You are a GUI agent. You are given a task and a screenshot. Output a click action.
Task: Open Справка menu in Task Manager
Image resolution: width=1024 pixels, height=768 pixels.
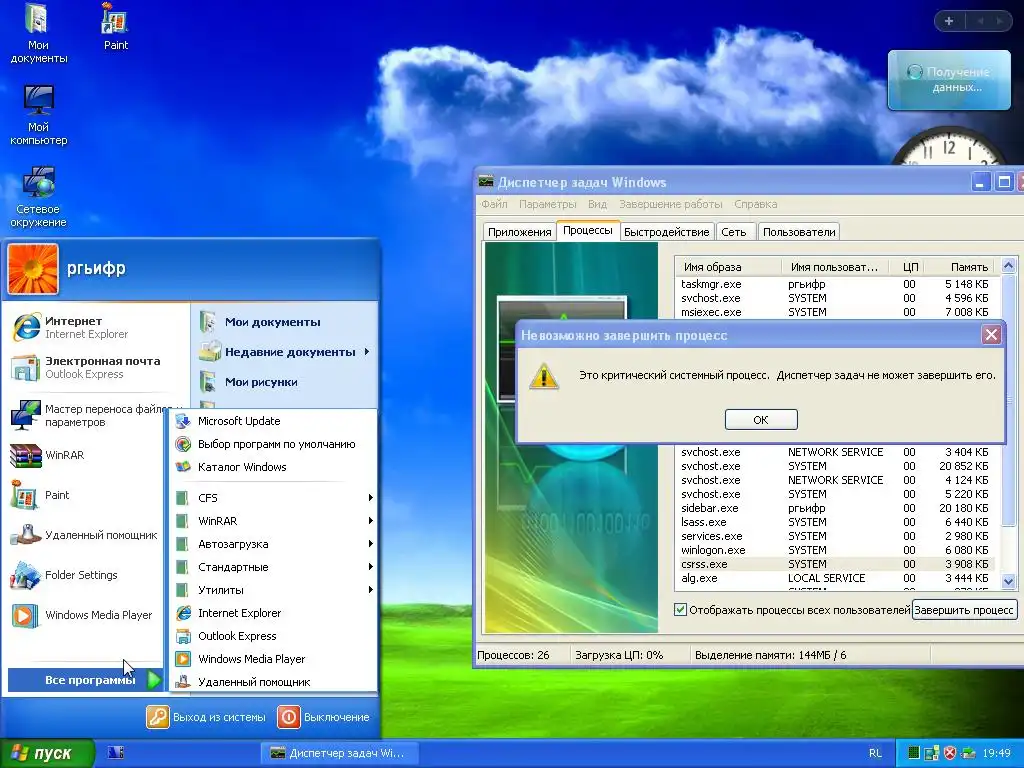coord(756,204)
